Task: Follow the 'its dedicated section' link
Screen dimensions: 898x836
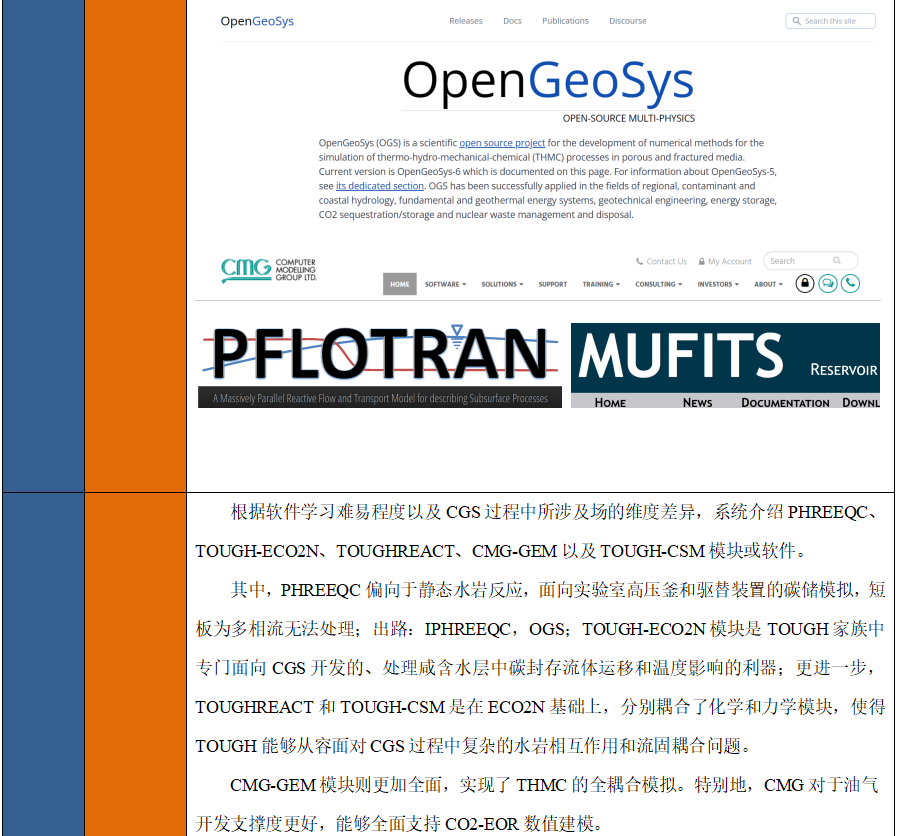Action: pos(380,186)
